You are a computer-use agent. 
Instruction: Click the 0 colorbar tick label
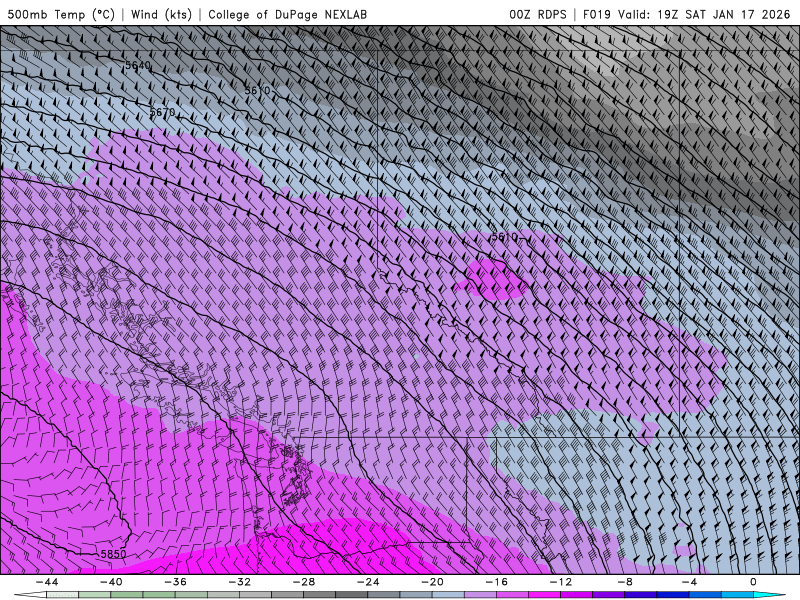pos(753,582)
